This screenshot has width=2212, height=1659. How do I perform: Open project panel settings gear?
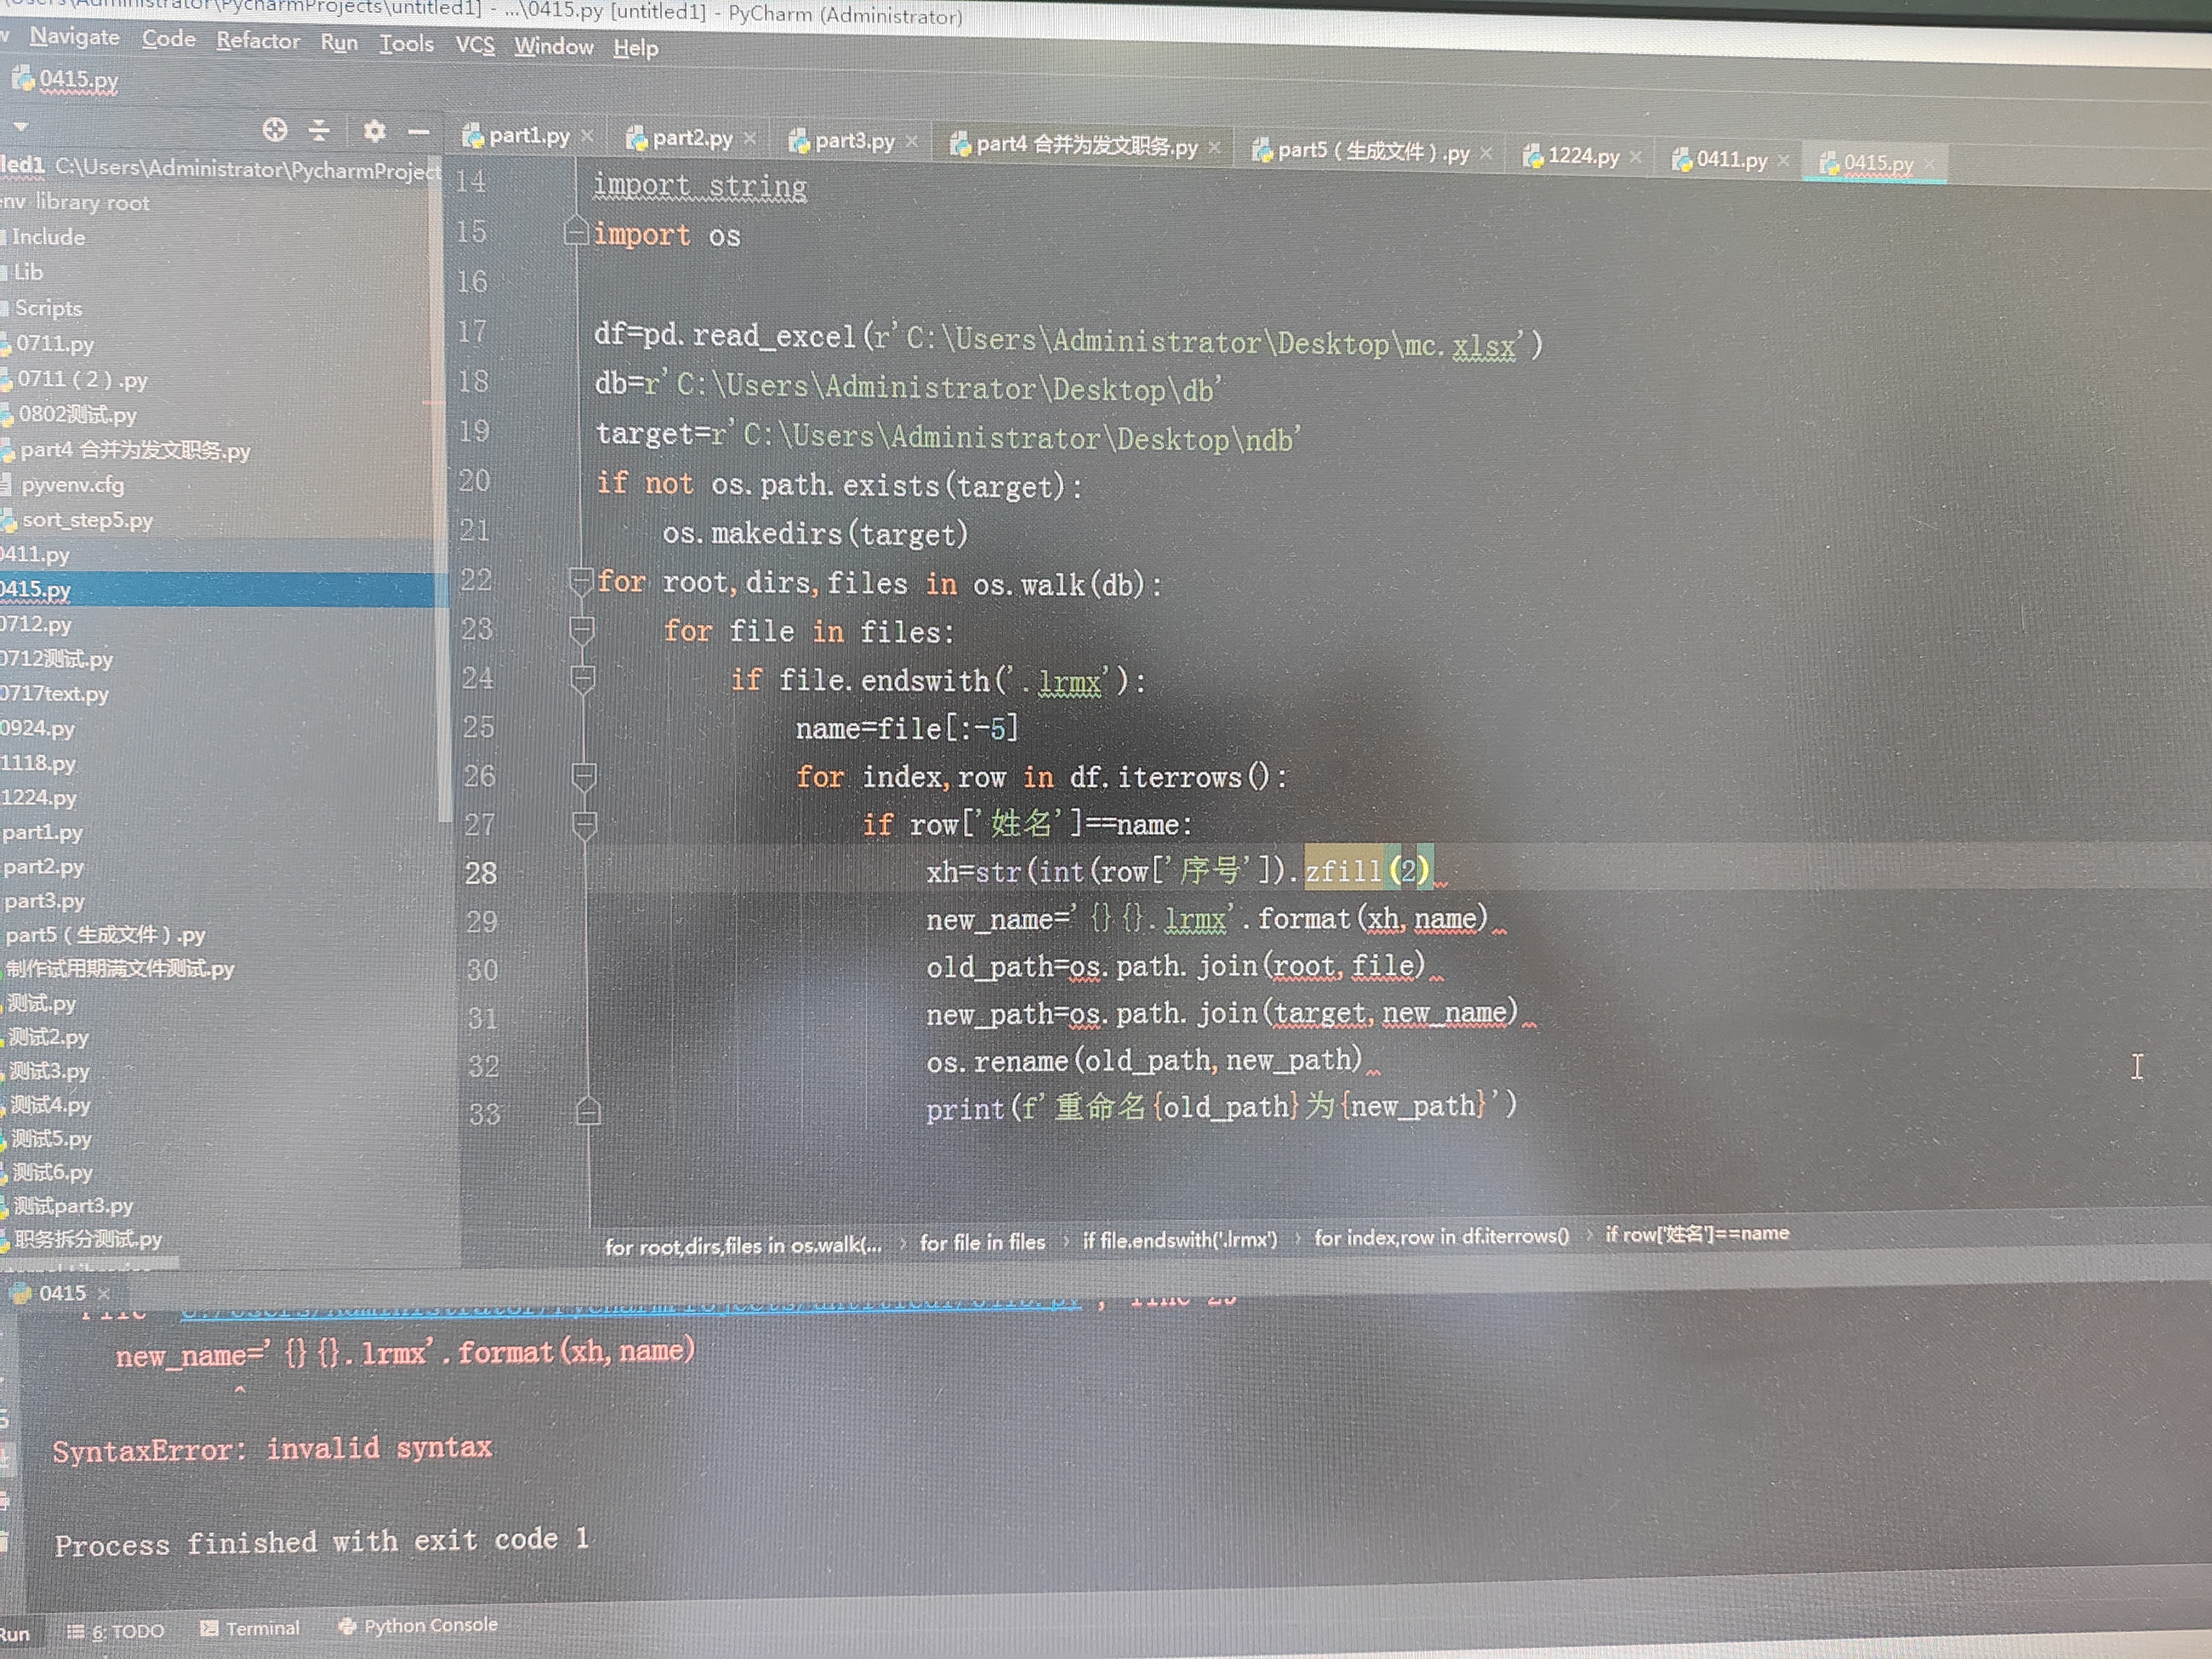point(374,131)
